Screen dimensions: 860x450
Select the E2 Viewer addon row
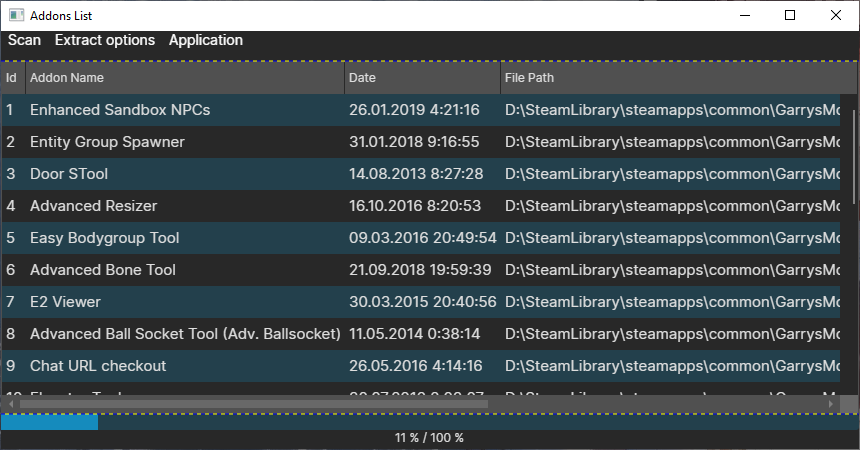point(65,302)
